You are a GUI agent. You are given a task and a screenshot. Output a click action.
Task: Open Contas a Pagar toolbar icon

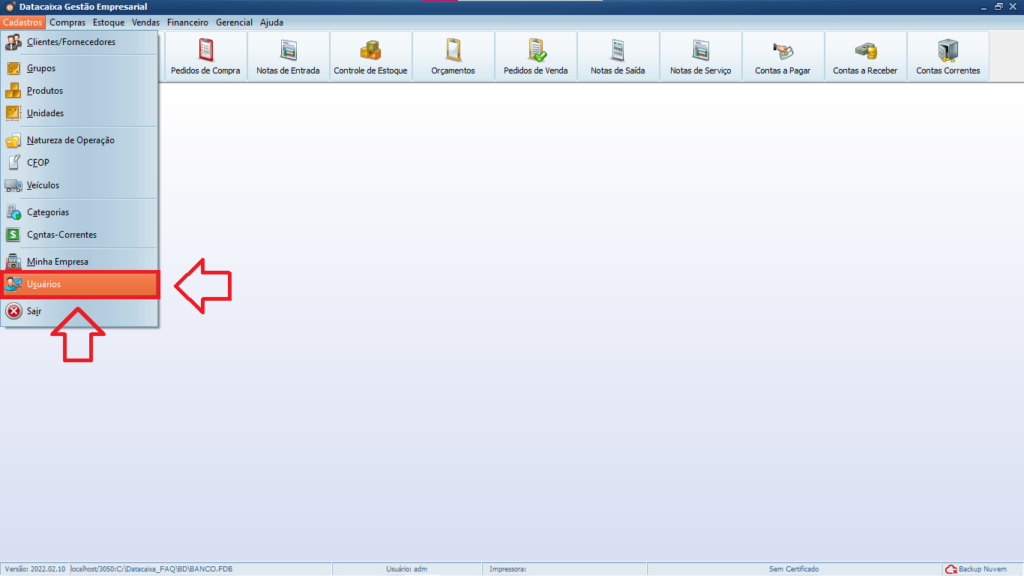pos(782,50)
